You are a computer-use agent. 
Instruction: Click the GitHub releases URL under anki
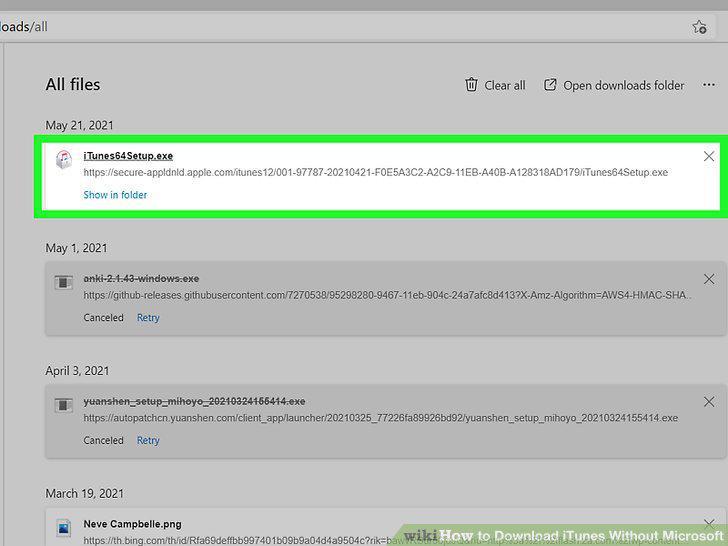click(388, 295)
